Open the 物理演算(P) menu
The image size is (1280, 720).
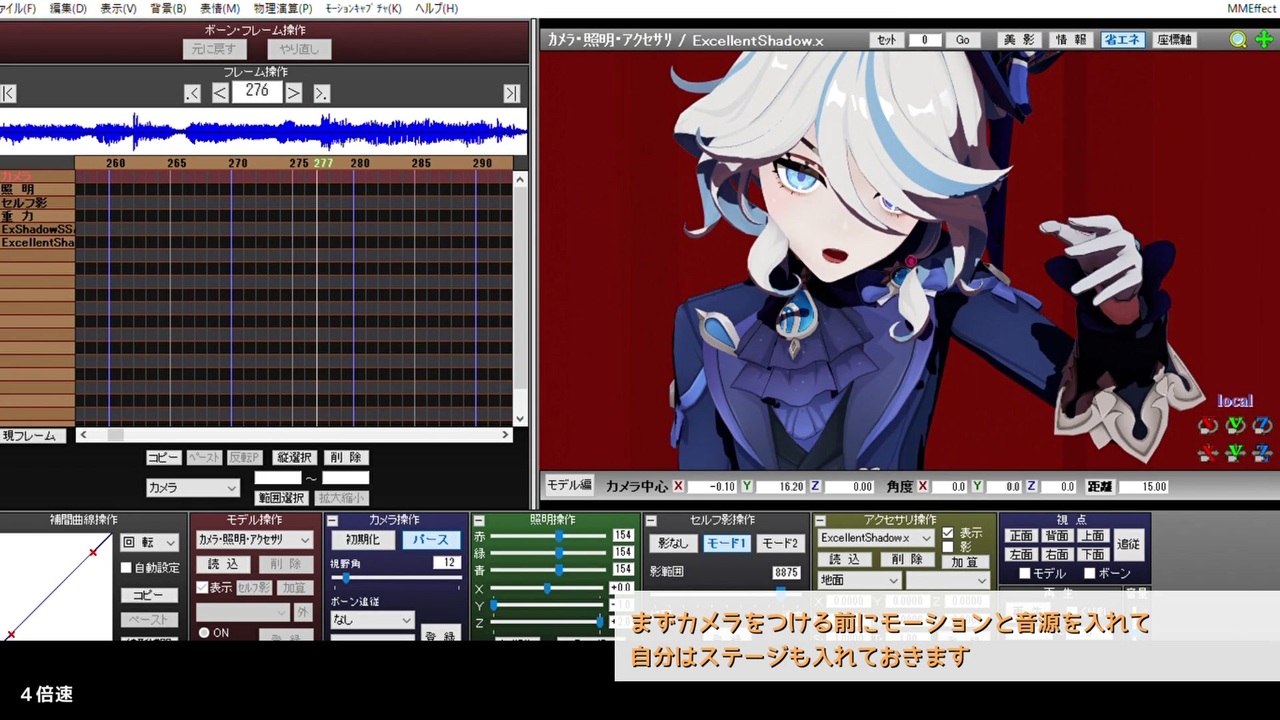click(x=283, y=8)
